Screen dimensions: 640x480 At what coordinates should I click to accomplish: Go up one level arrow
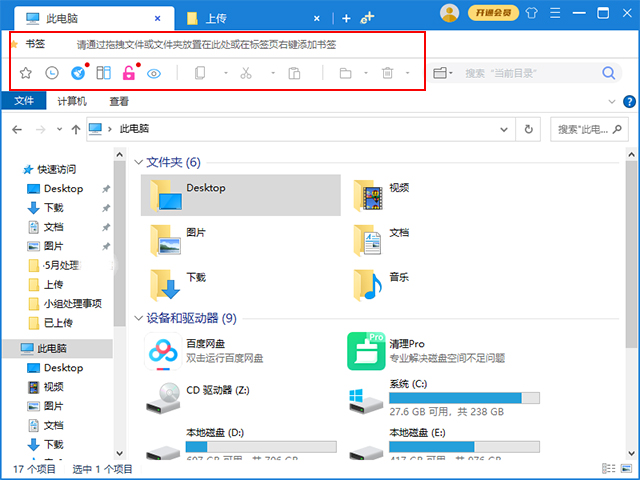(x=76, y=130)
